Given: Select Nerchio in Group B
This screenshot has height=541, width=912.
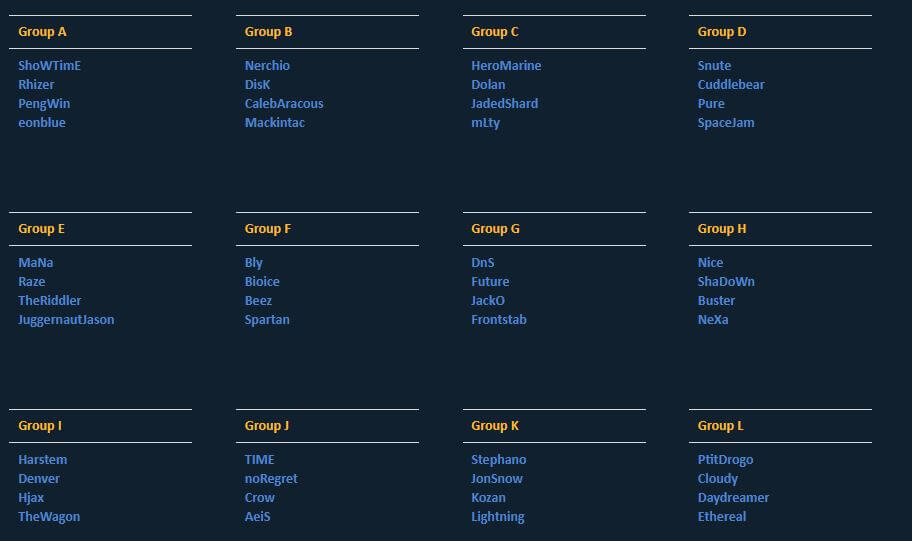Looking at the screenshot, I should pos(267,66).
